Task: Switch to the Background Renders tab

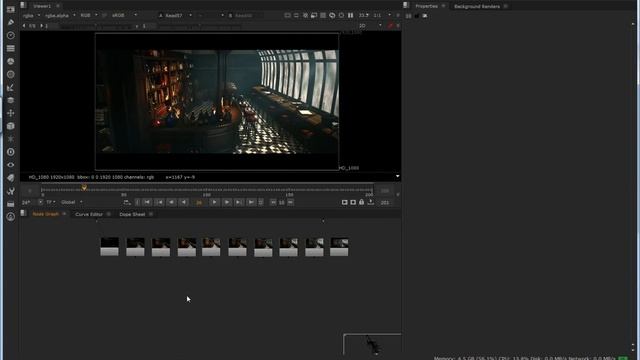Action: pos(477,6)
